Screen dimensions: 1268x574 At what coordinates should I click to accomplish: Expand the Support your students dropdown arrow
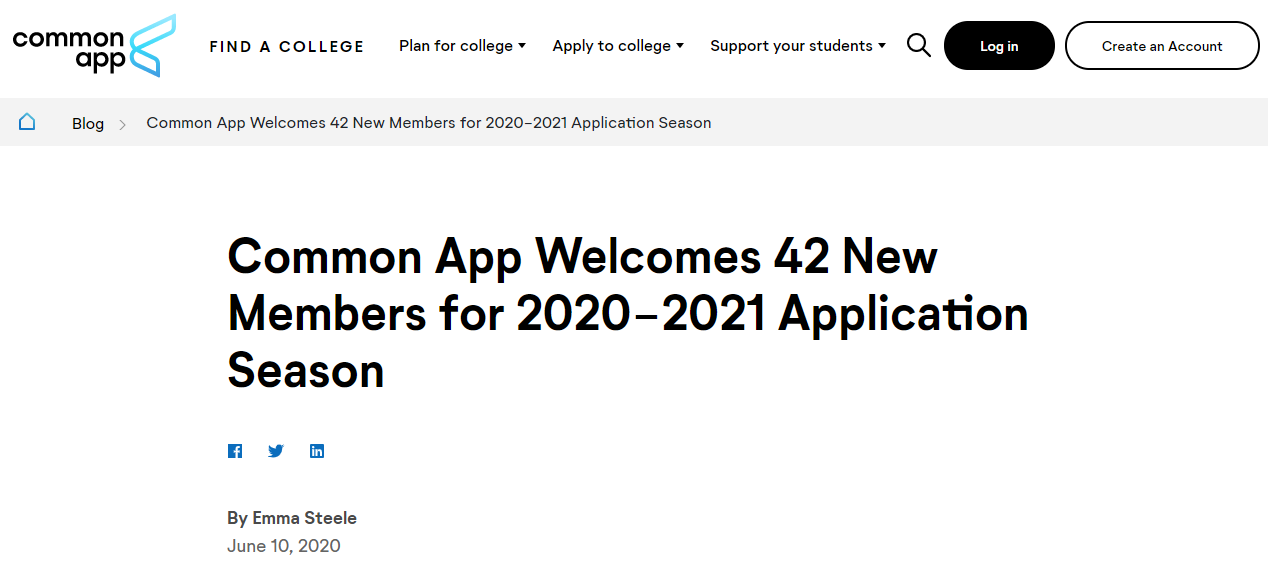(x=882, y=46)
